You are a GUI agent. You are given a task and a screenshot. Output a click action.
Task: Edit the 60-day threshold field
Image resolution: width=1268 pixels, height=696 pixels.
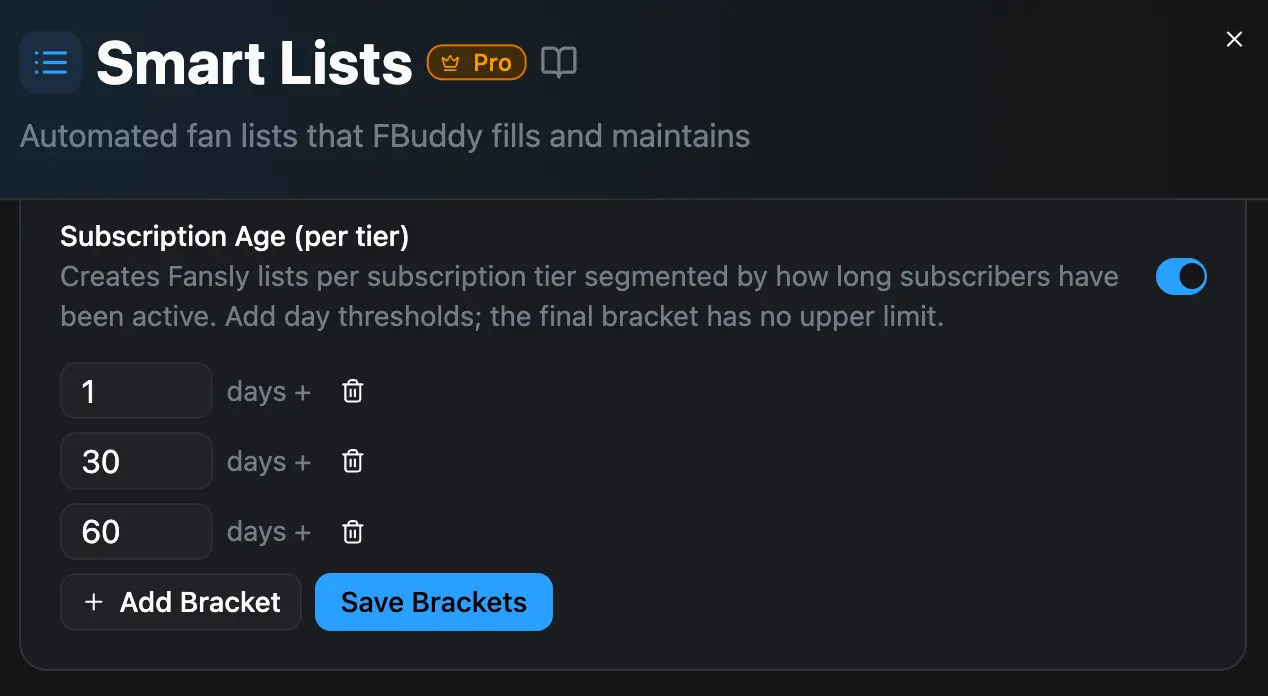pyautogui.click(x=136, y=531)
